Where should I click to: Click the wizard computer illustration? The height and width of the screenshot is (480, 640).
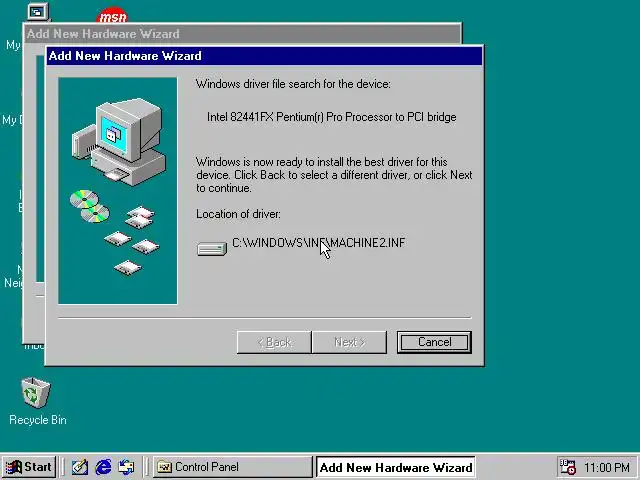(118, 191)
